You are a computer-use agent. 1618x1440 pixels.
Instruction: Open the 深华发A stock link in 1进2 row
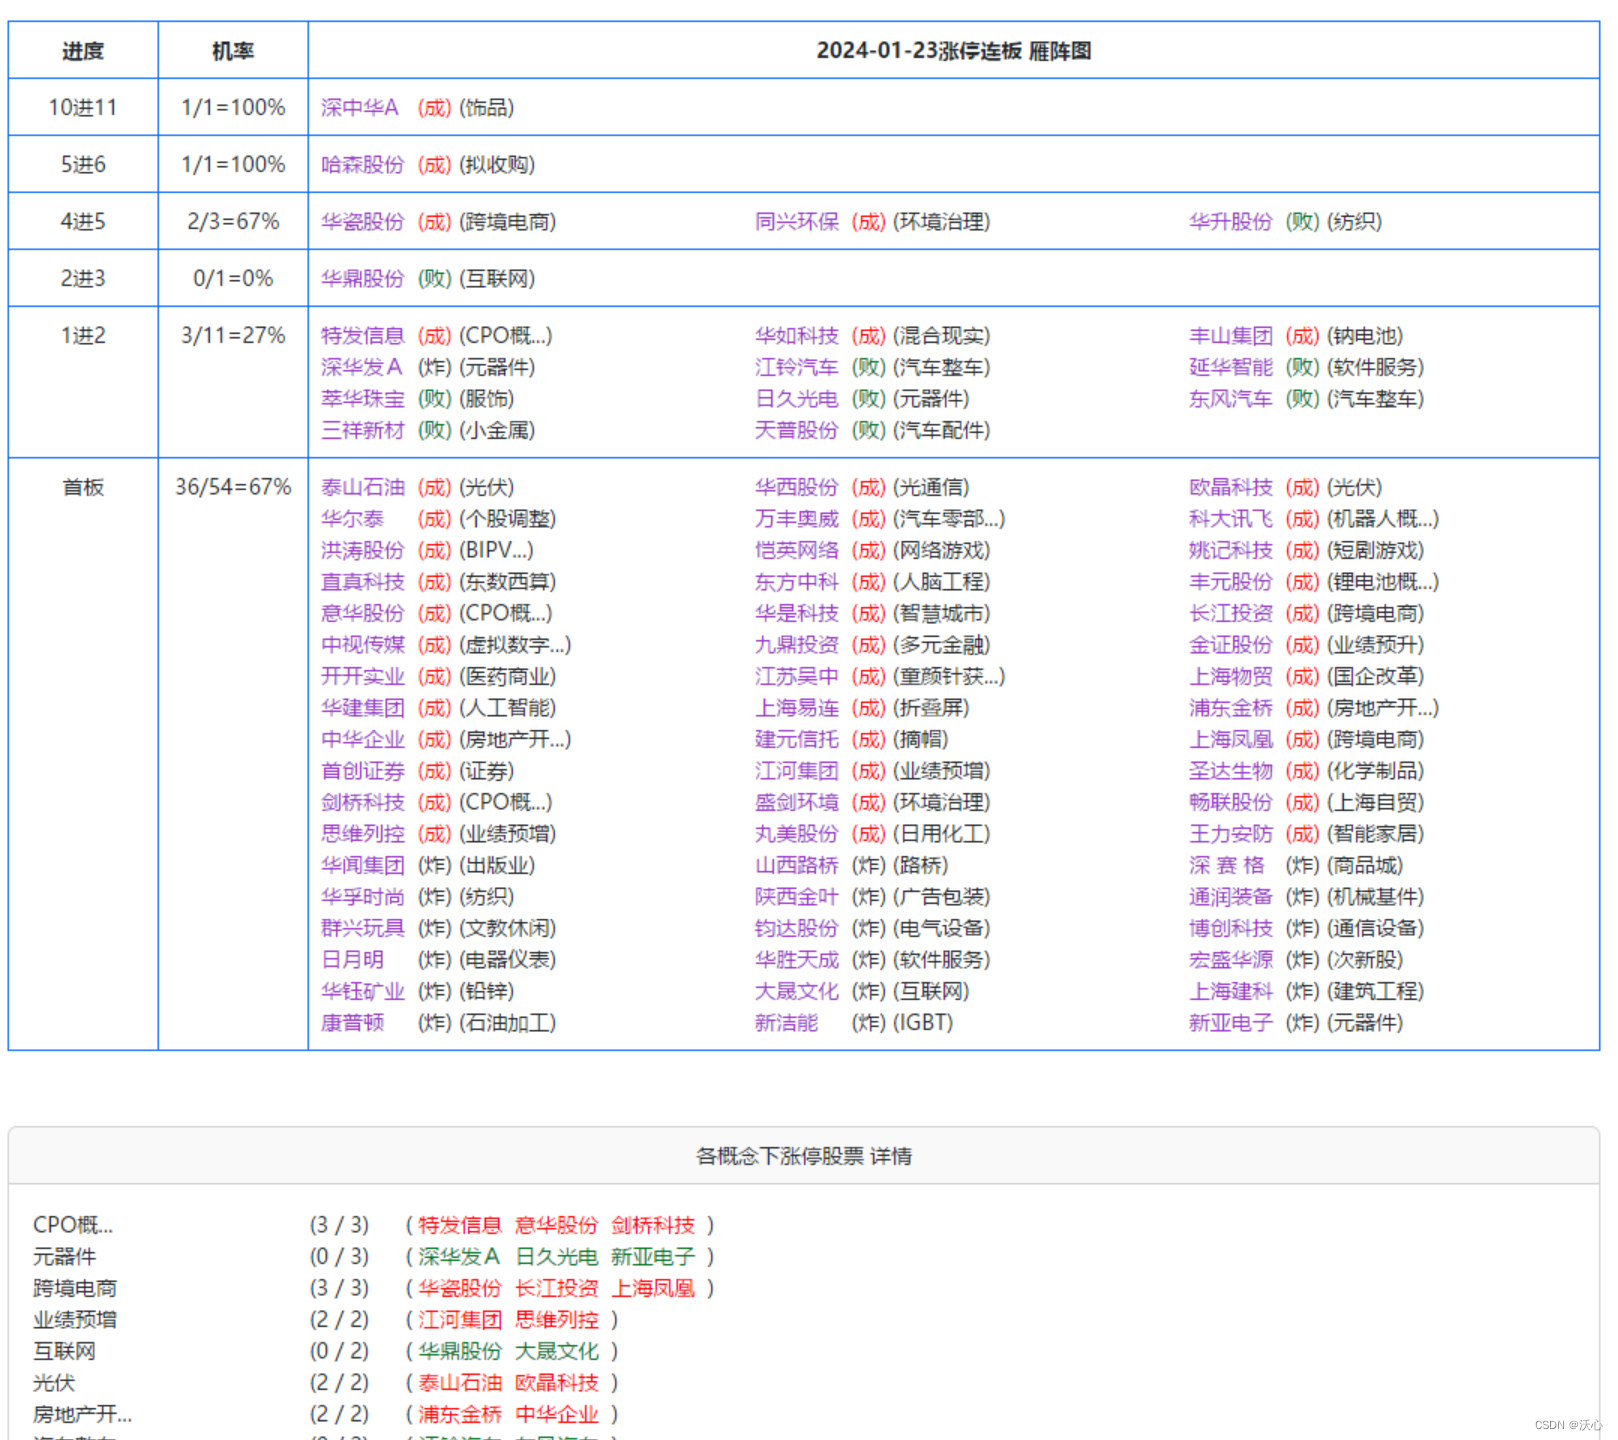coord(362,367)
